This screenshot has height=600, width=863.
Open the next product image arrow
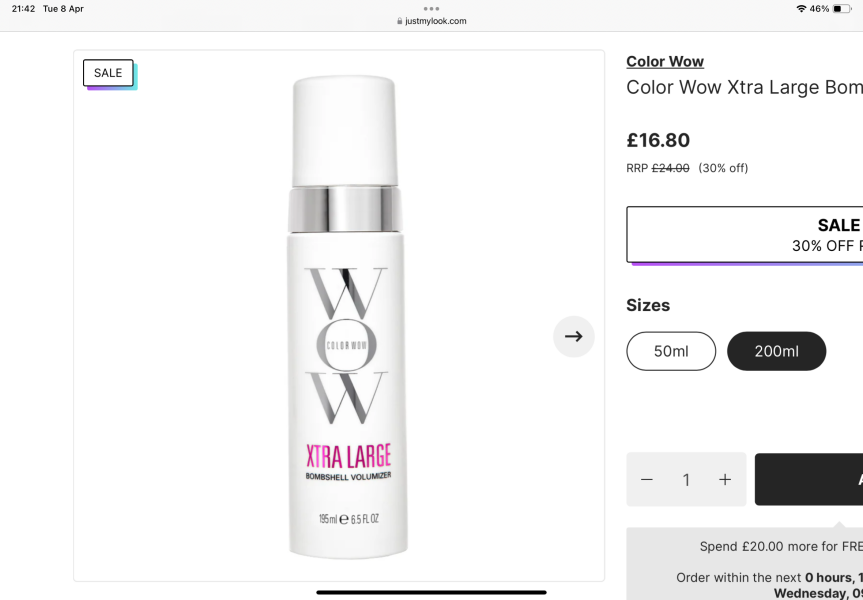point(573,337)
